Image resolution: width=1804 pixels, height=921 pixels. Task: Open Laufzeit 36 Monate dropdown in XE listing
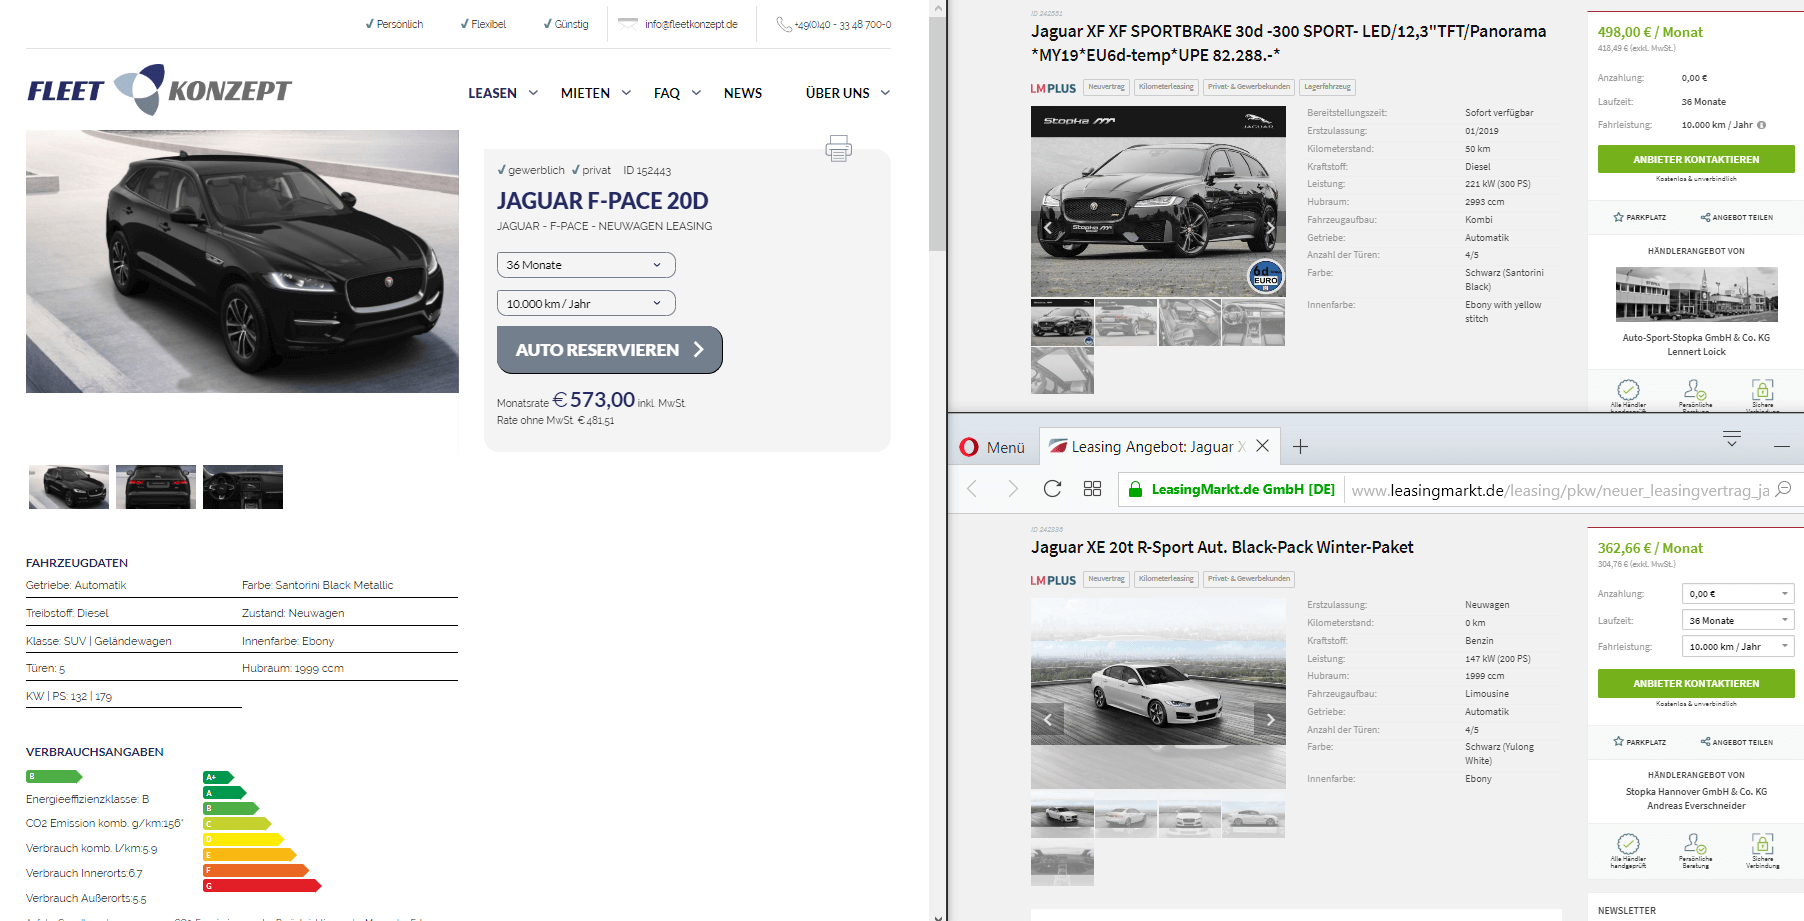(x=1738, y=621)
